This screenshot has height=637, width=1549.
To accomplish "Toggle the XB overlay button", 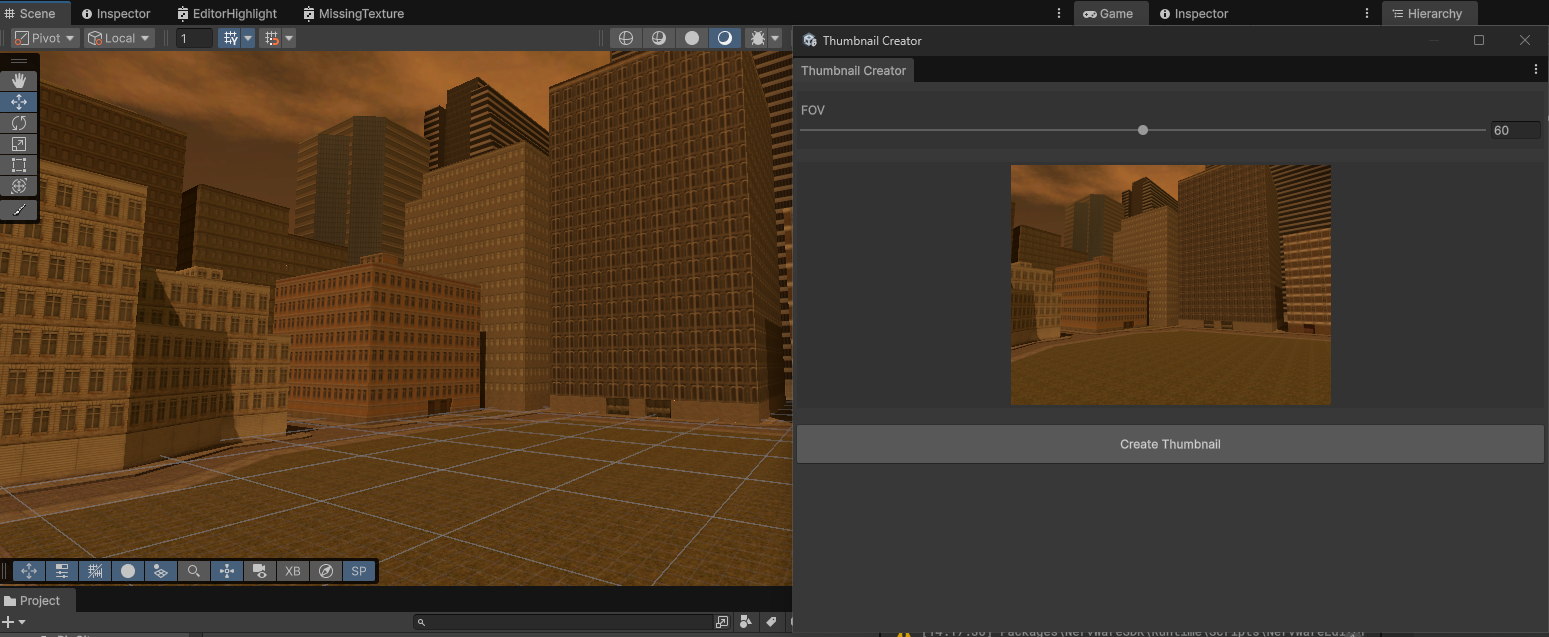I will point(292,571).
